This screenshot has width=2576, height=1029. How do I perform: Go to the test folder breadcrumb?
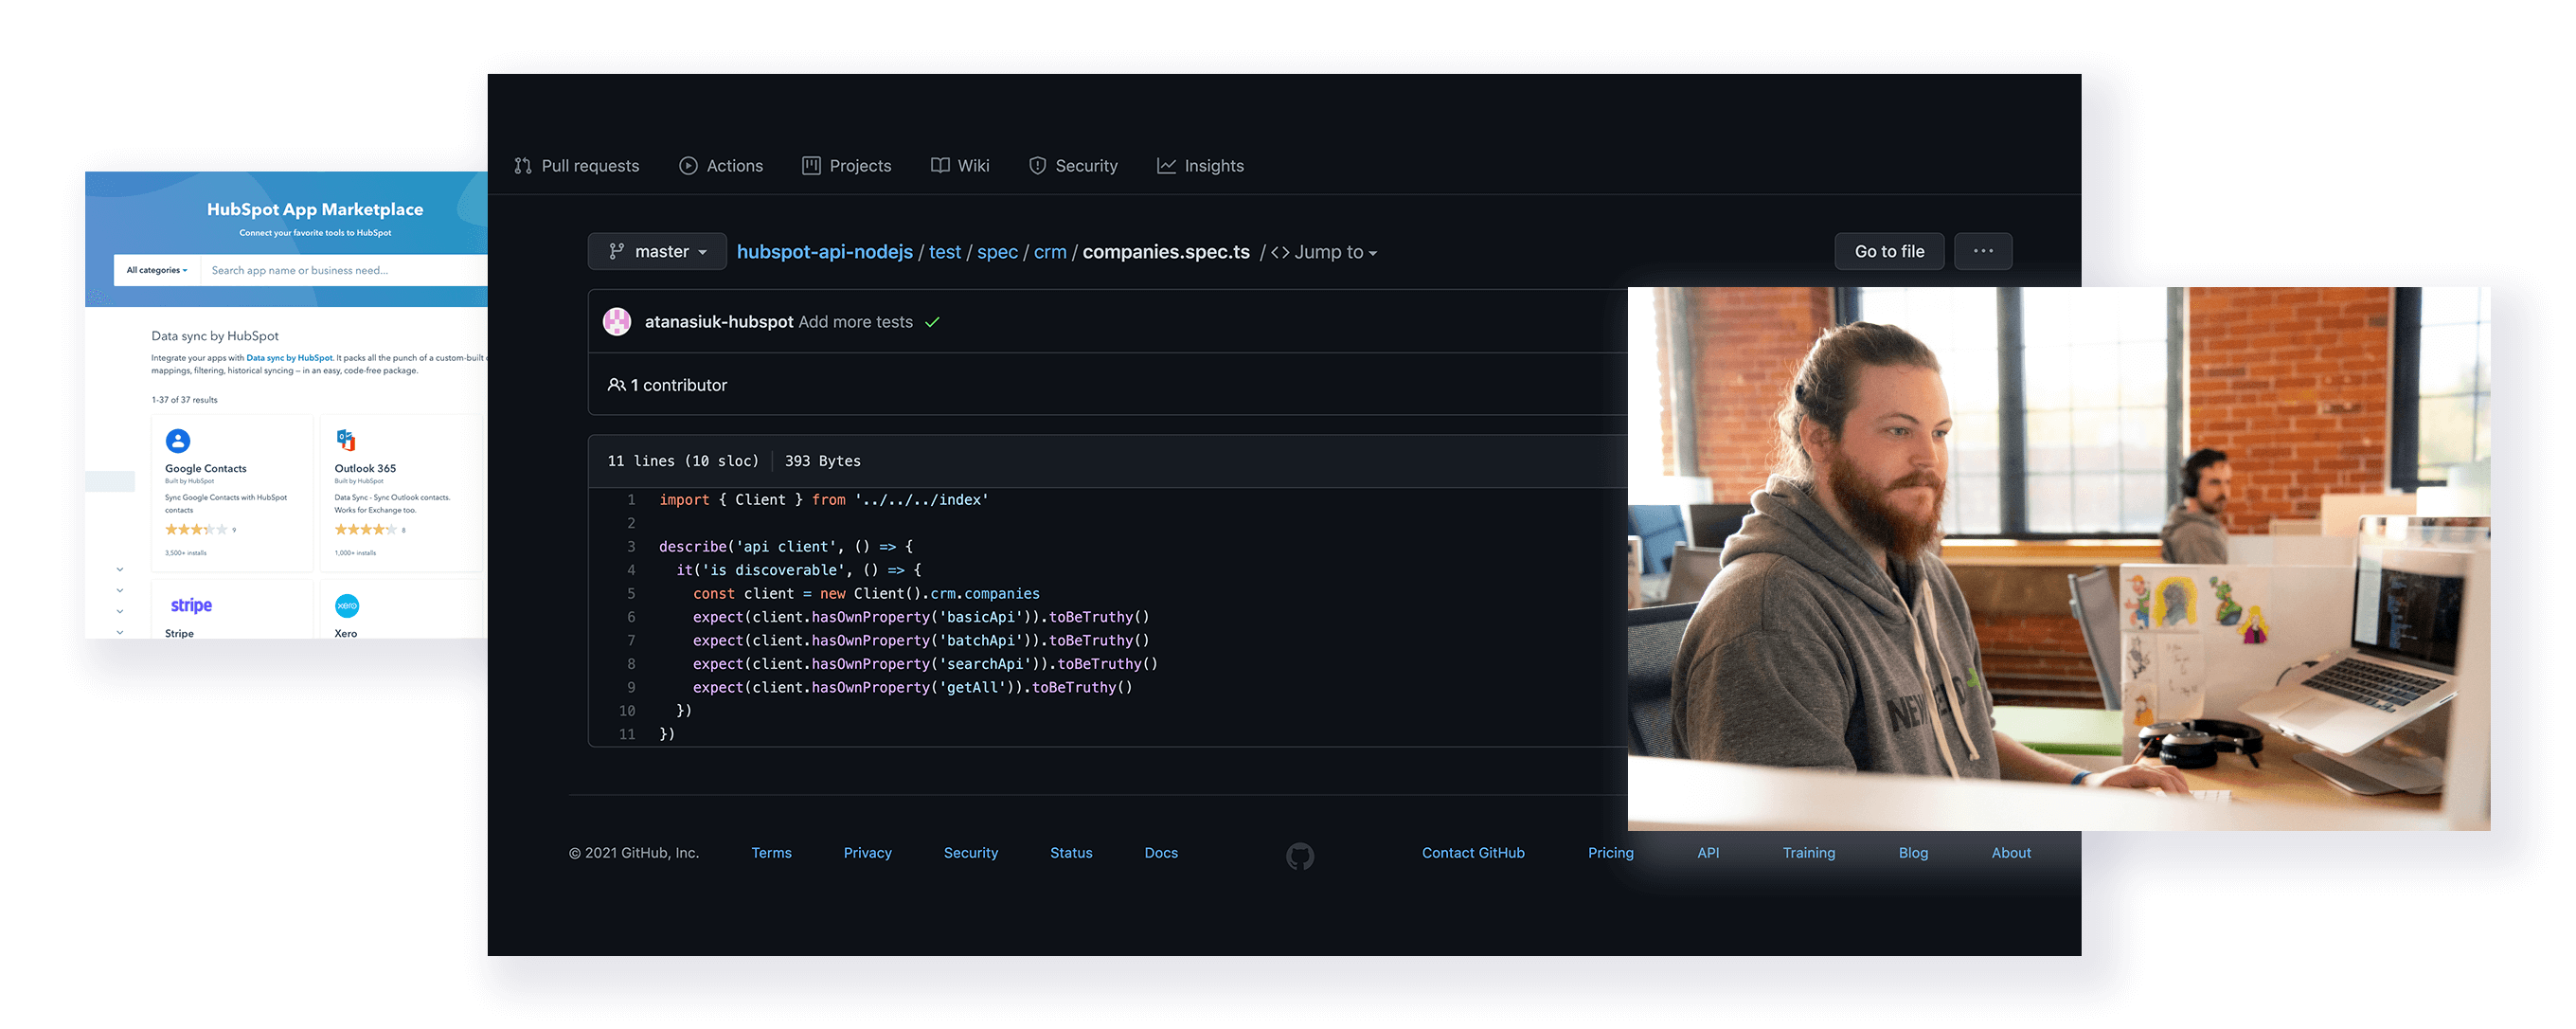[944, 252]
